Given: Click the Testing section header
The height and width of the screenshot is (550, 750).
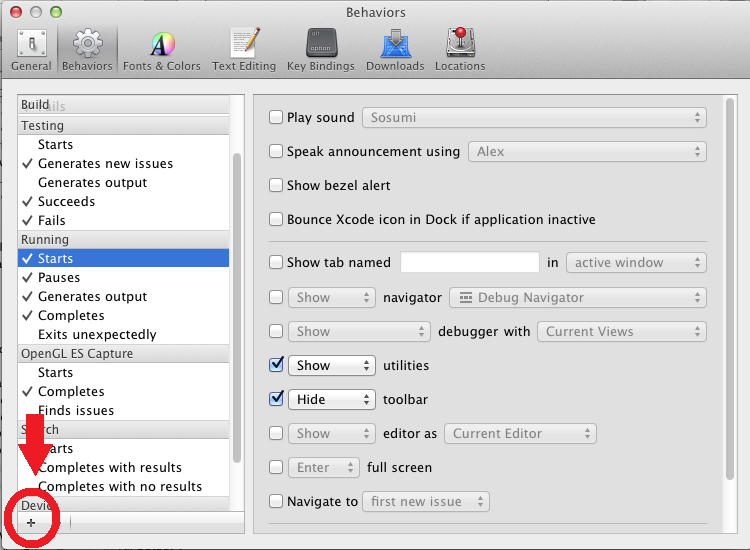Looking at the screenshot, I should tap(123, 125).
